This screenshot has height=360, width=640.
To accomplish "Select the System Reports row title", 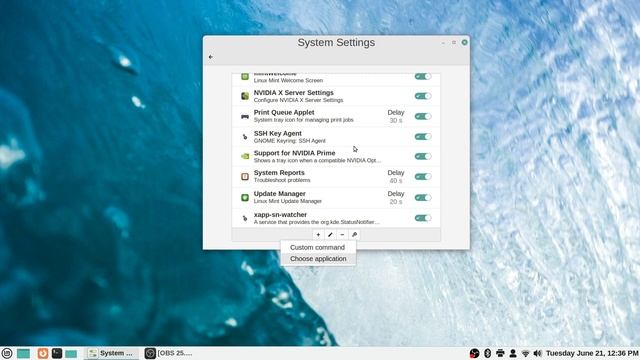I will click(279, 173).
